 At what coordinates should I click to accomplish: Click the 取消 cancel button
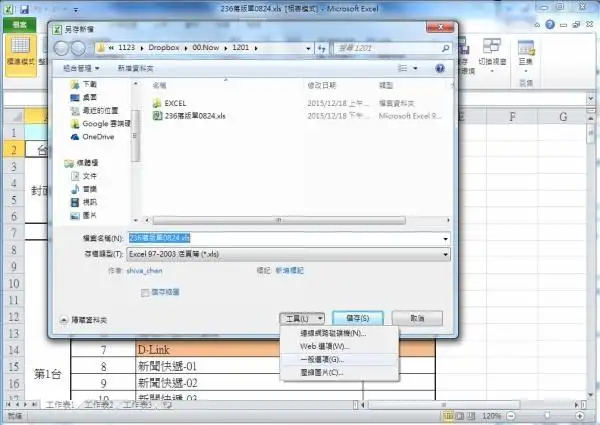click(417, 318)
